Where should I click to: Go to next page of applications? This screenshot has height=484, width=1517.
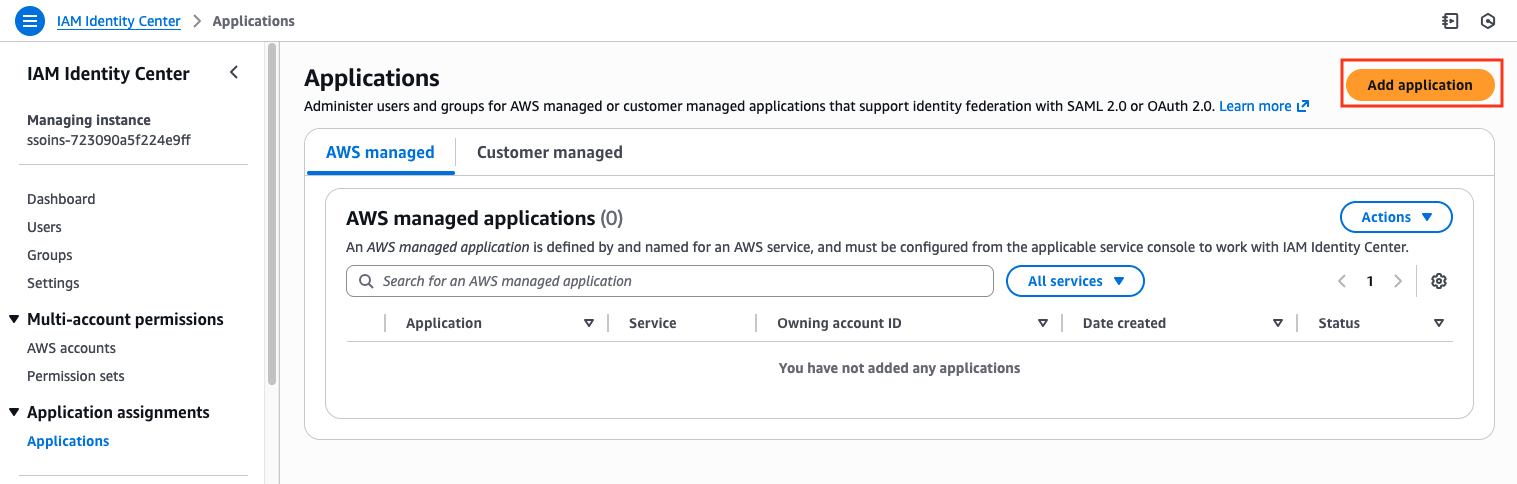pos(1398,281)
